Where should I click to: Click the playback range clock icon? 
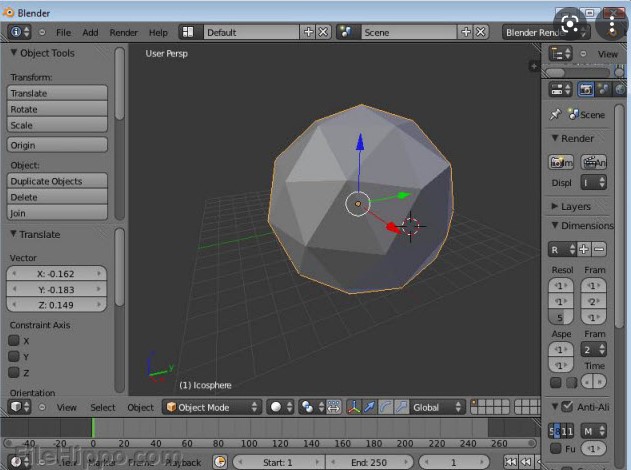(220, 462)
